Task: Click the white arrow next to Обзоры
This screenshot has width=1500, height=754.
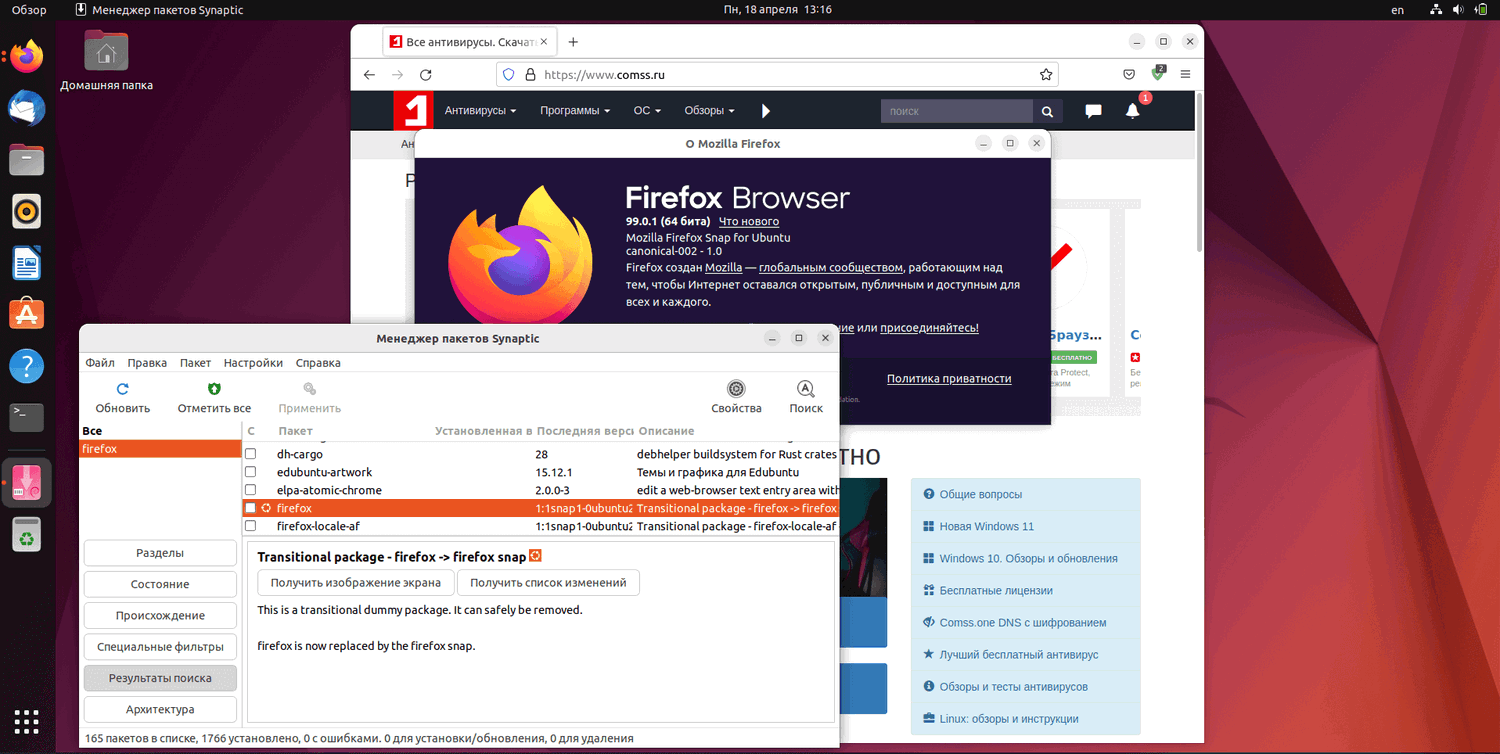Action: tap(766, 111)
